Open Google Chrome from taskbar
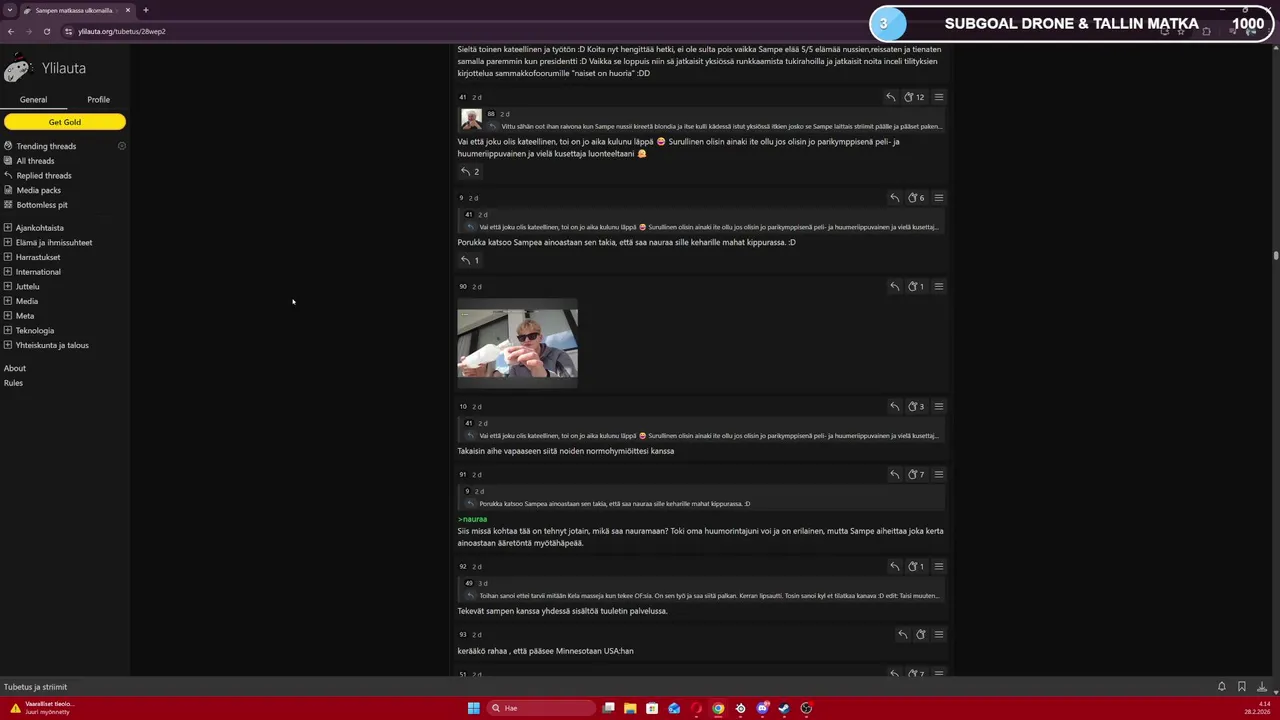Screen dimensions: 1280x720 (x=718, y=708)
